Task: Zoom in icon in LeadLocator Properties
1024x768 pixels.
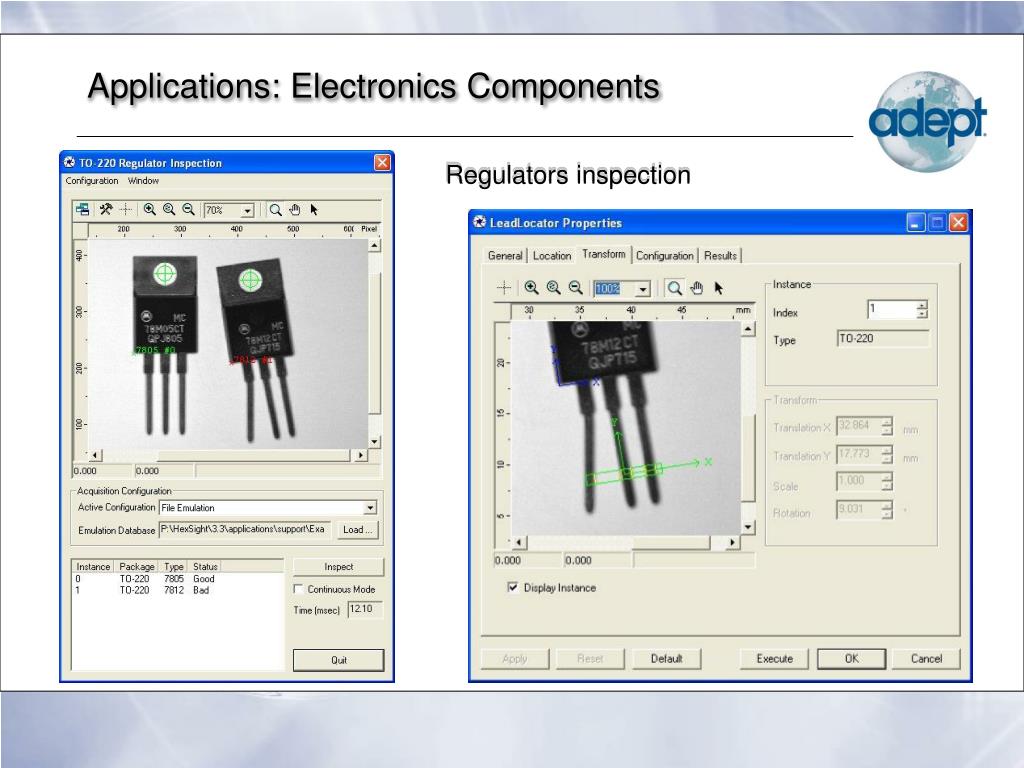Action: [x=532, y=288]
